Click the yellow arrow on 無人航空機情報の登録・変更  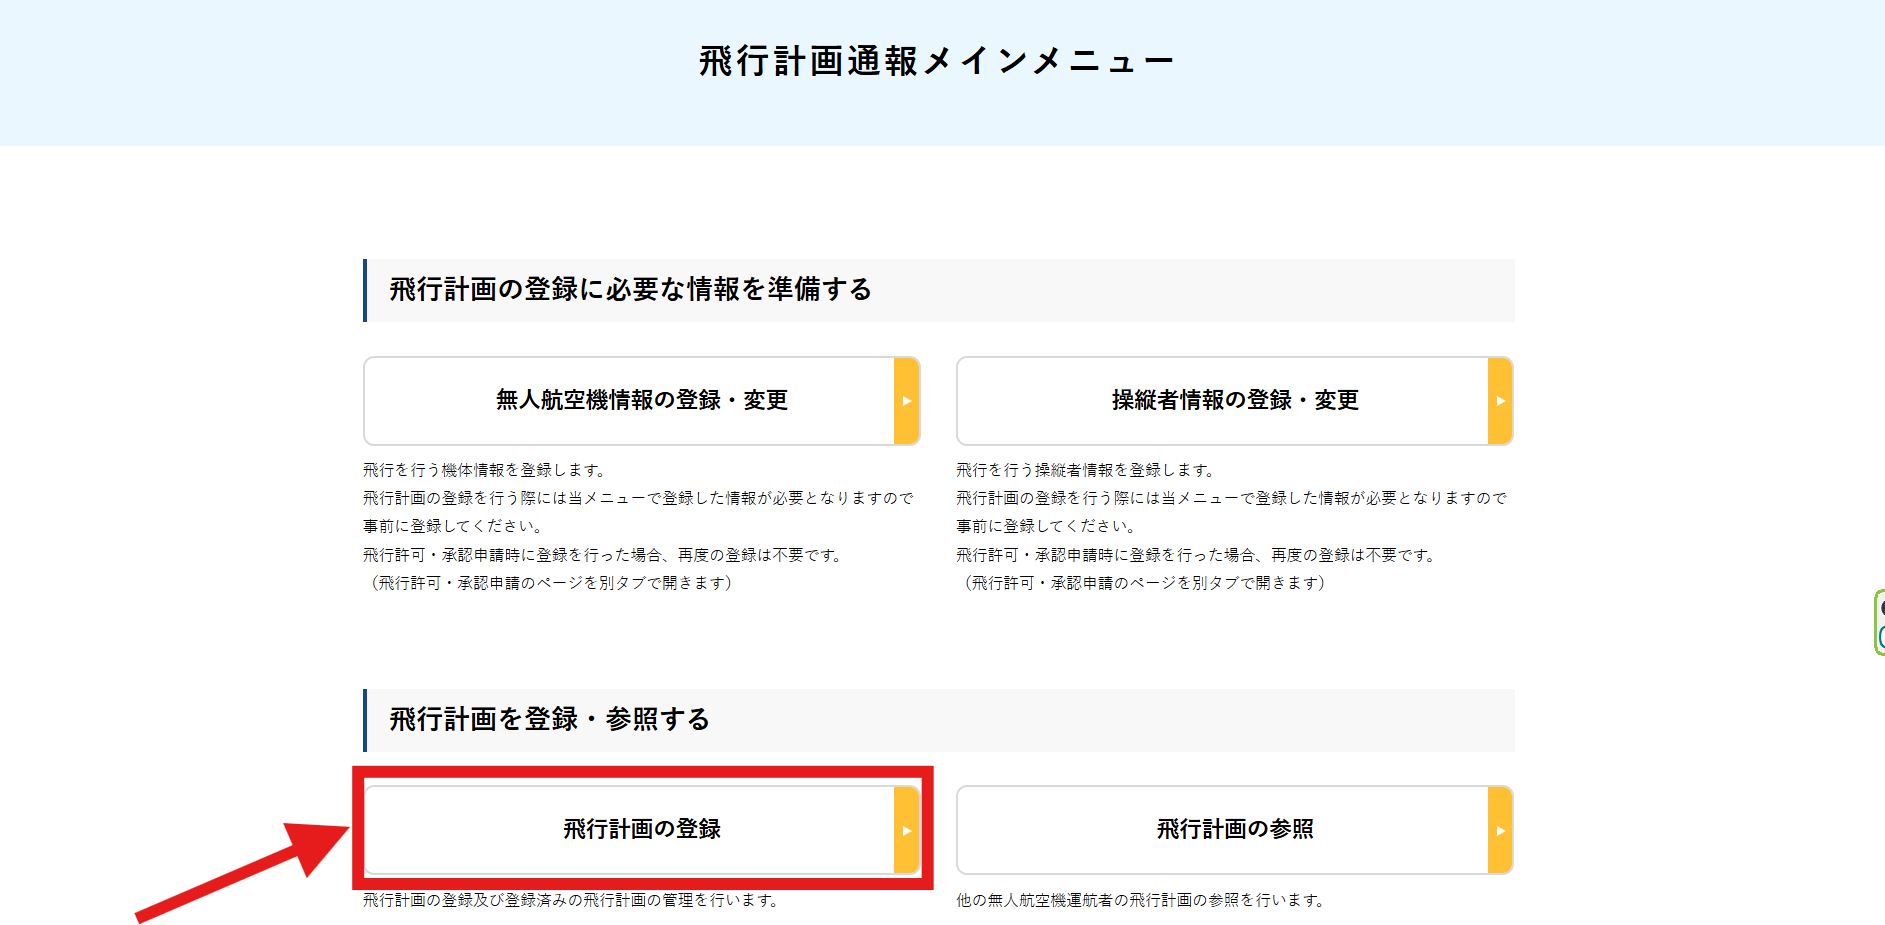click(x=906, y=401)
